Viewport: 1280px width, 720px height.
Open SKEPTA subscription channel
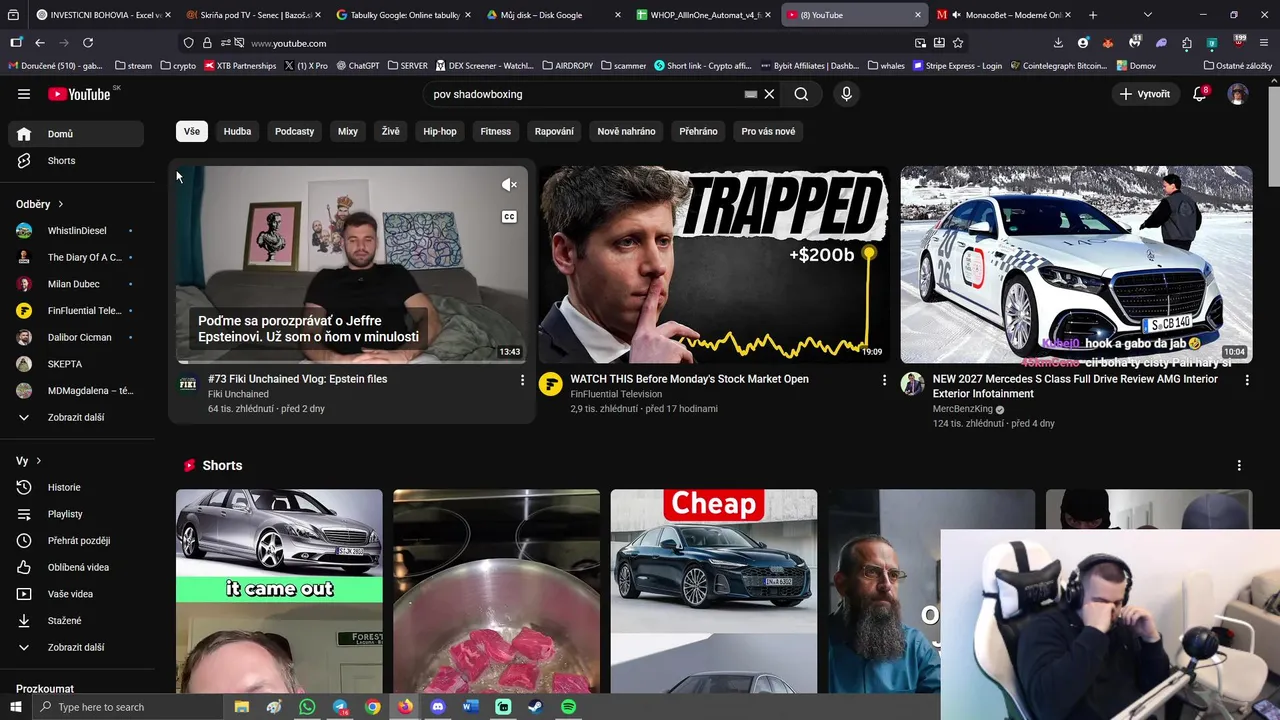pyautogui.click(x=76, y=364)
